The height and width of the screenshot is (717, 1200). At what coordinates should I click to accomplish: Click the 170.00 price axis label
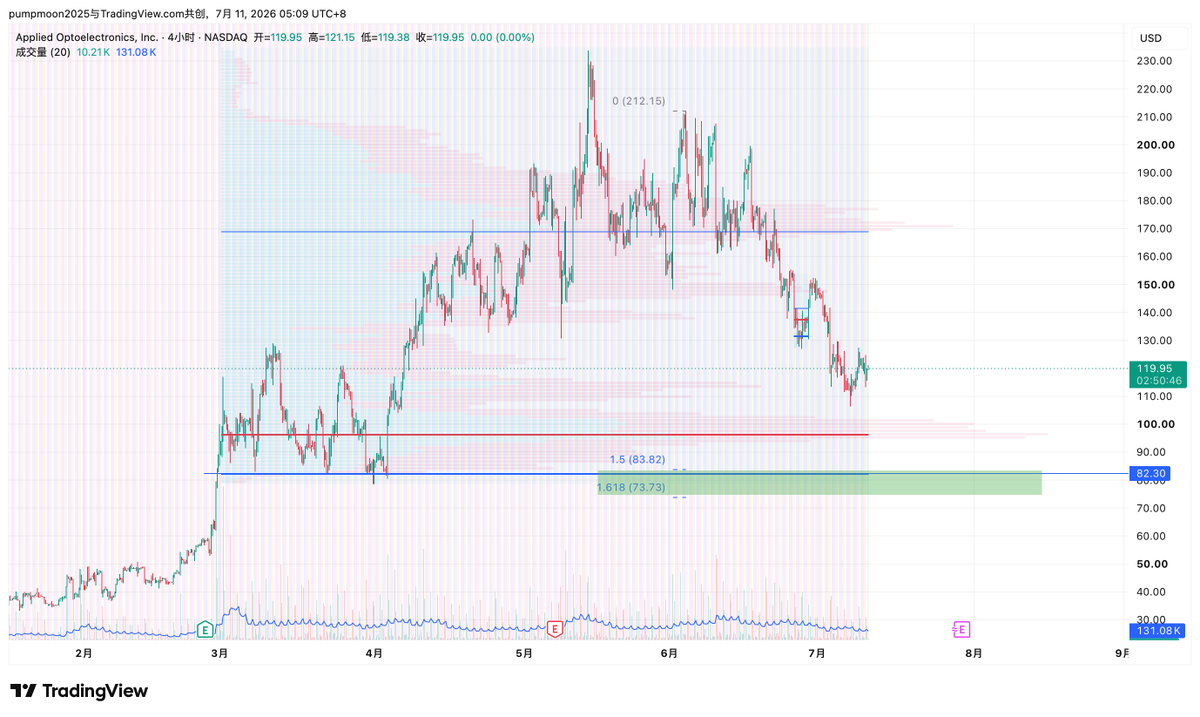[x=1153, y=229]
